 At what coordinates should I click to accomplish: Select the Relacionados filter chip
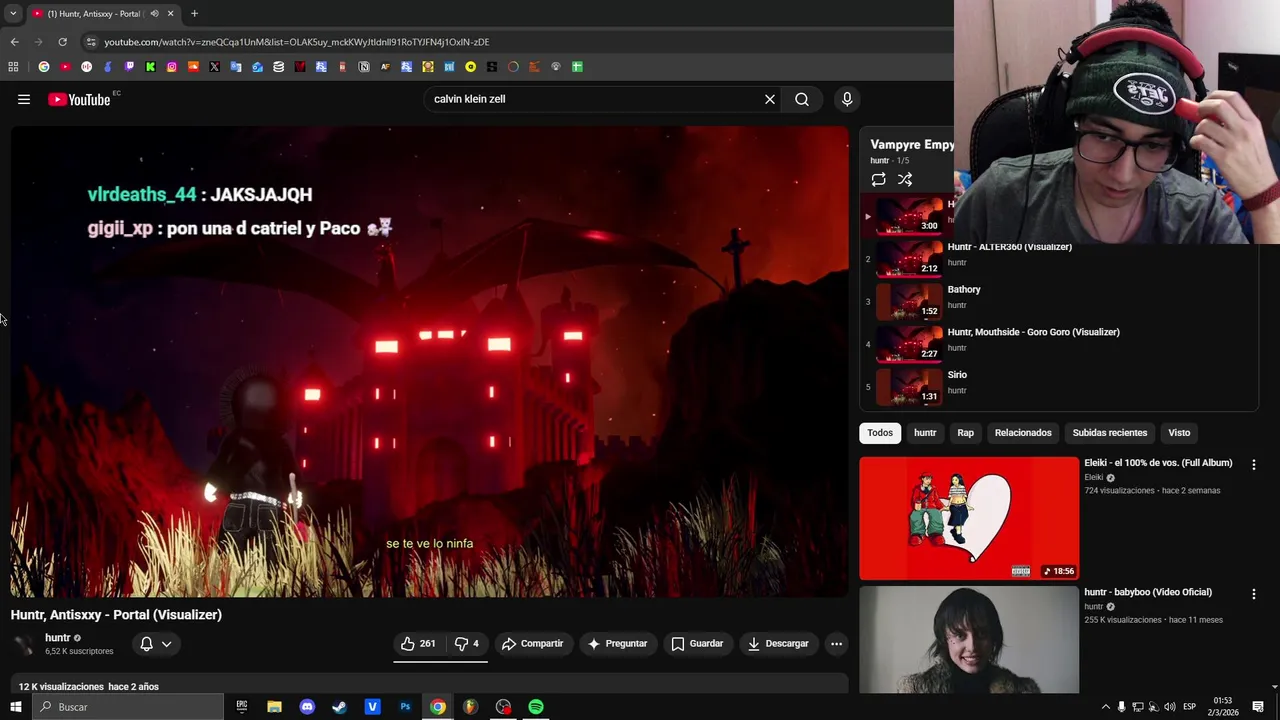point(1023,433)
